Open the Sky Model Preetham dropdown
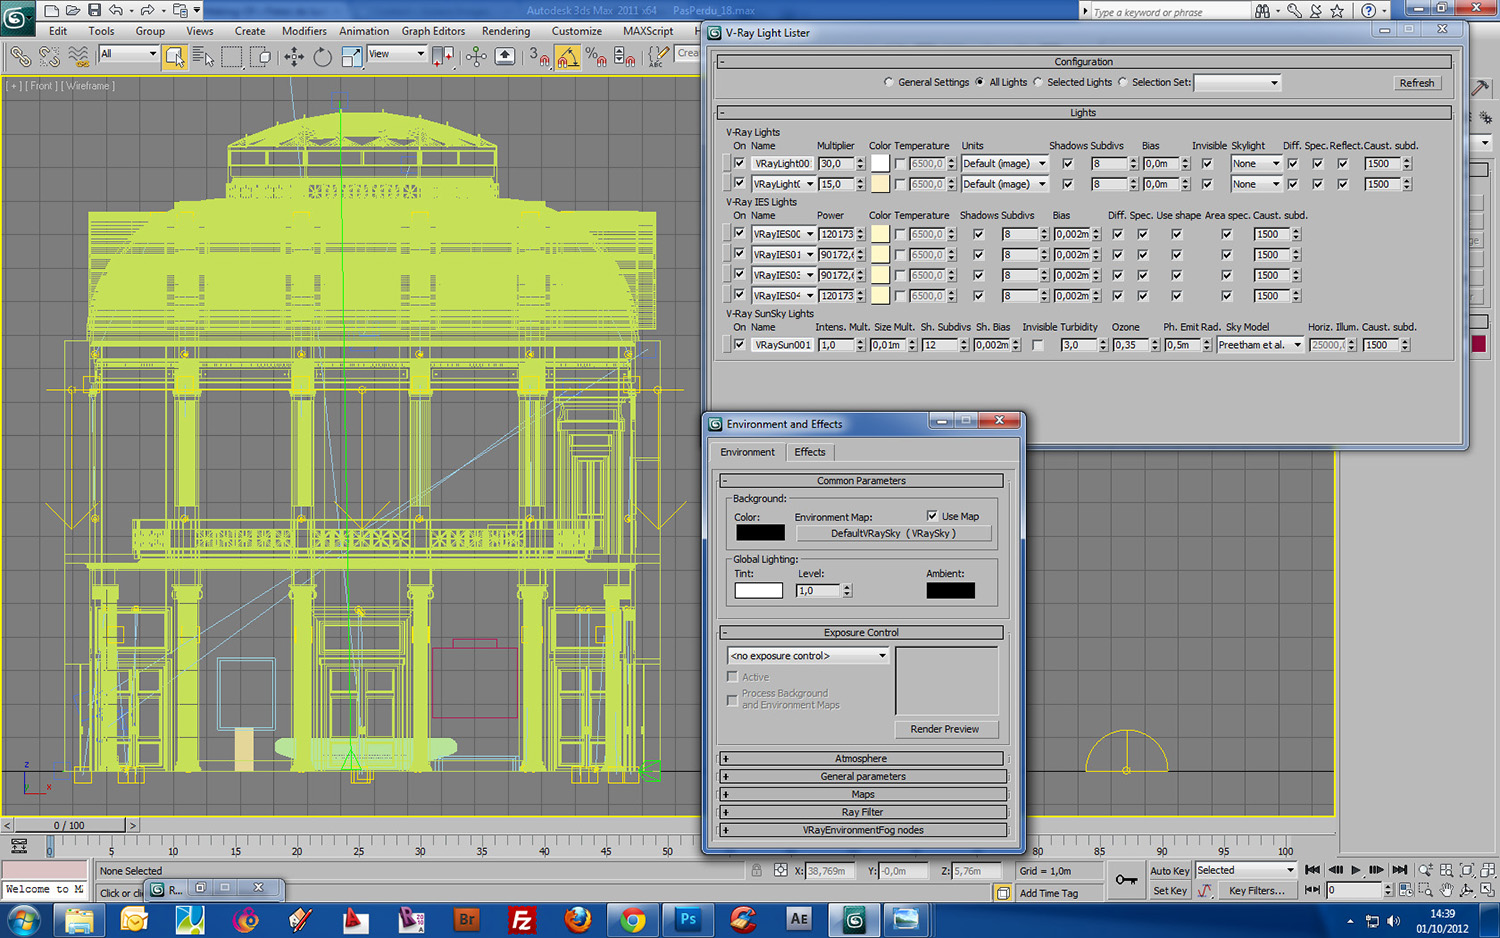 (1260, 345)
